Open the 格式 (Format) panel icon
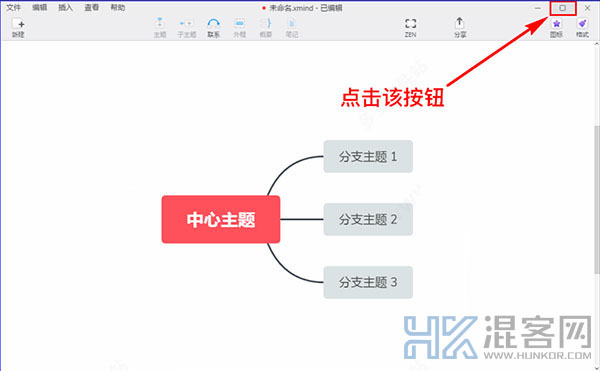This screenshot has width=600, height=371. pos(582,27)
